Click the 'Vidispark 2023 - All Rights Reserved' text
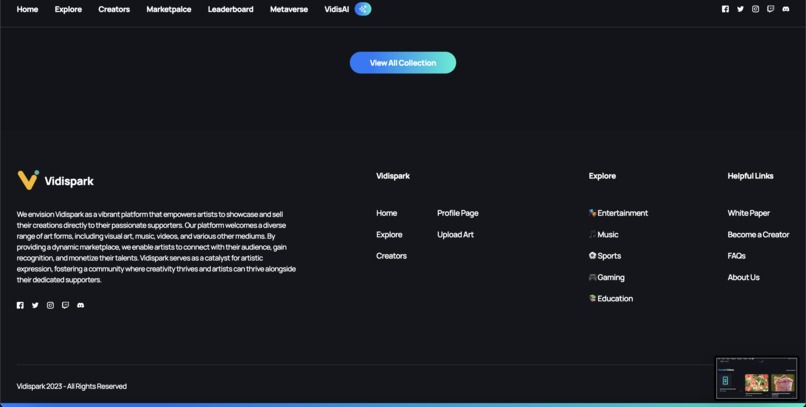This screenshot has width=806, height=407. (71, 386)
